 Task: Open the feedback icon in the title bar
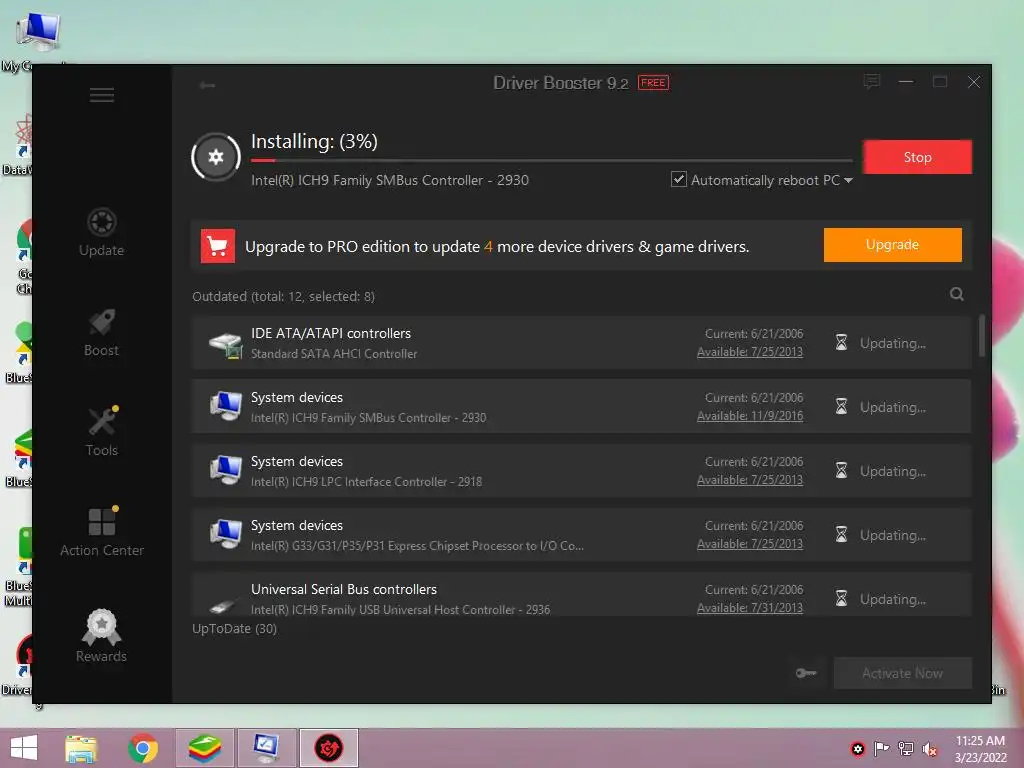(x=871, y=82)
